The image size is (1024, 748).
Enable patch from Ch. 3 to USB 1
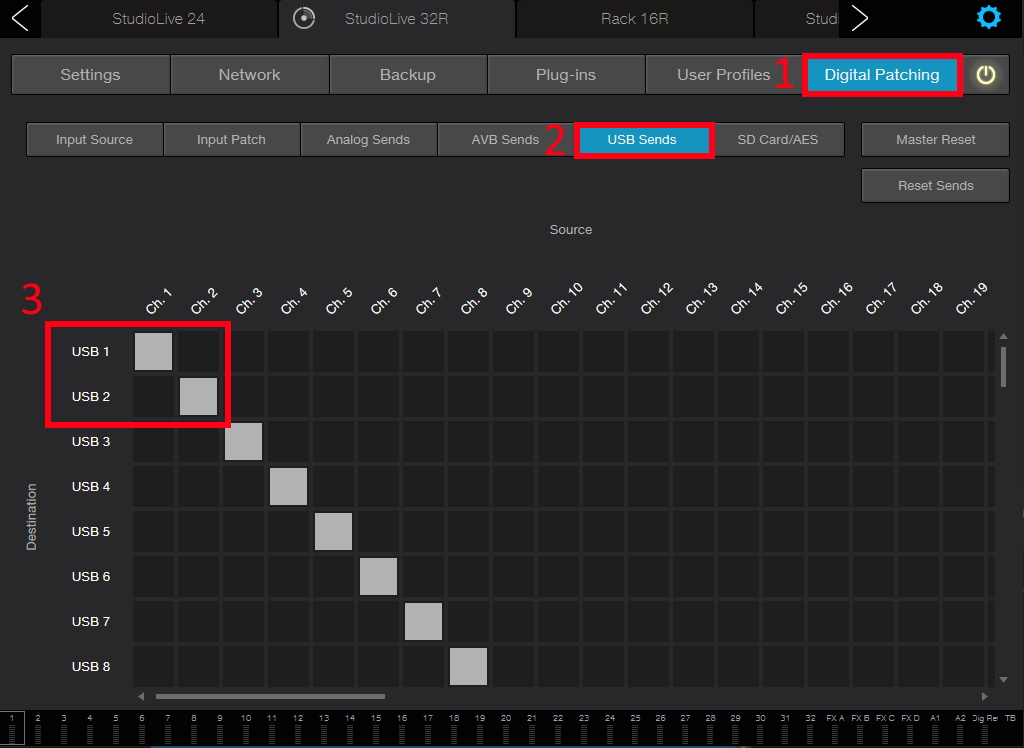point(243,351)
